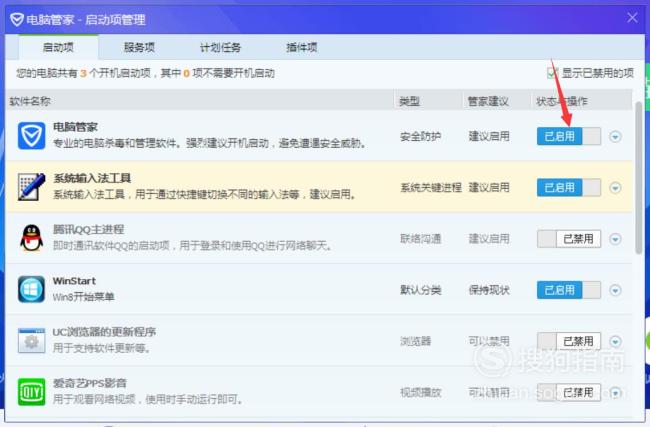Switch to the 服务项 tab
650x427 pixels.
(139, 47)
